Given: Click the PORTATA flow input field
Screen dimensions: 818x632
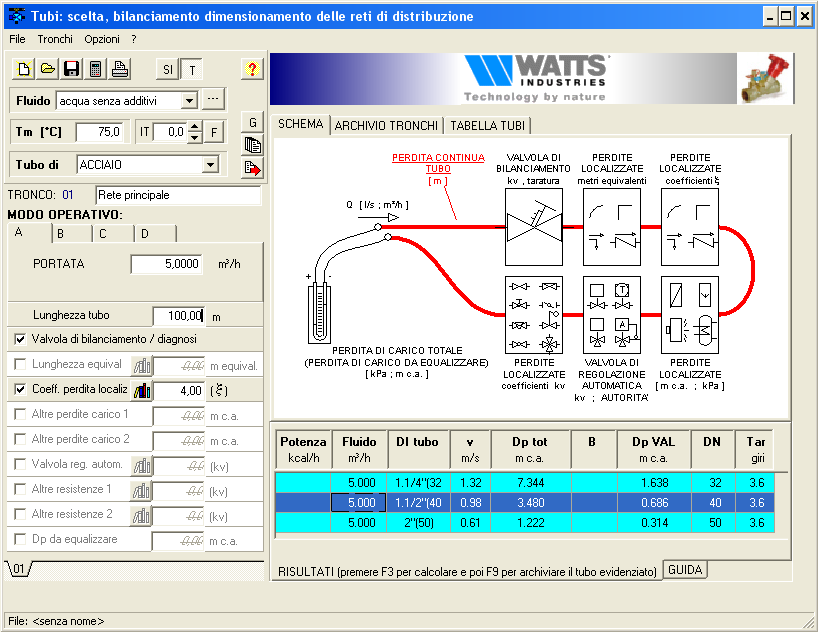Looking at the screenshot, I should (166, 264).
